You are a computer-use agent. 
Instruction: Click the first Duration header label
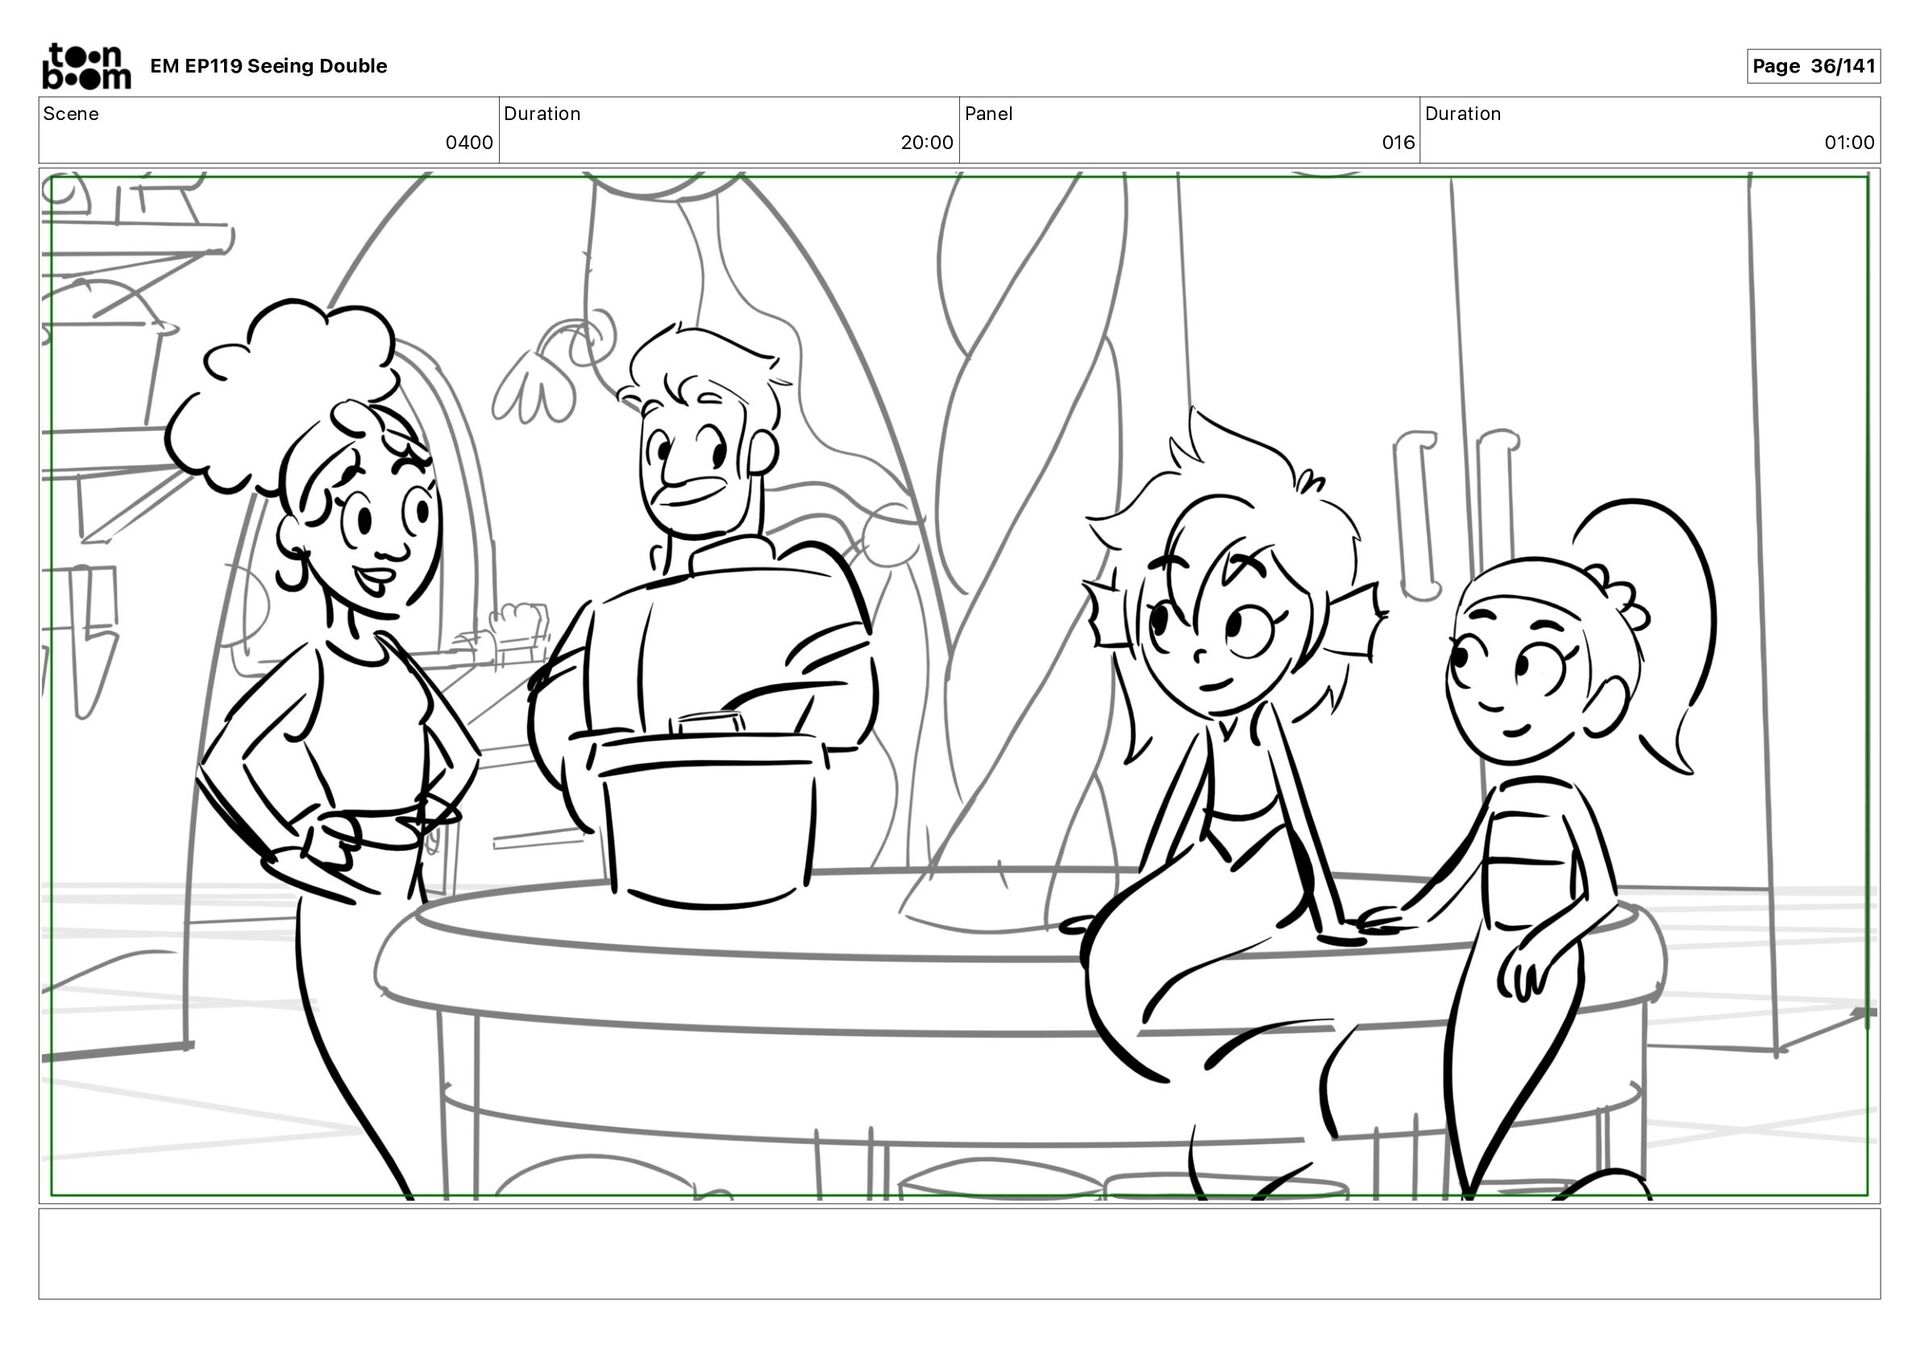pos(542,114)
